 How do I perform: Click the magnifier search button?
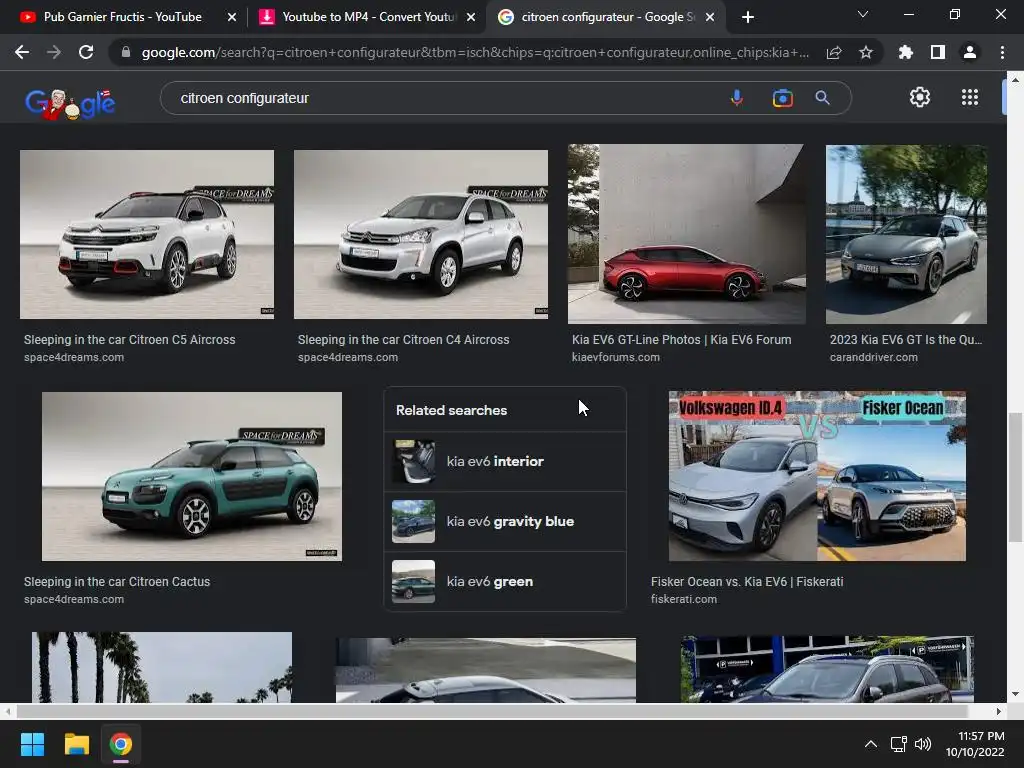(822, 98)
